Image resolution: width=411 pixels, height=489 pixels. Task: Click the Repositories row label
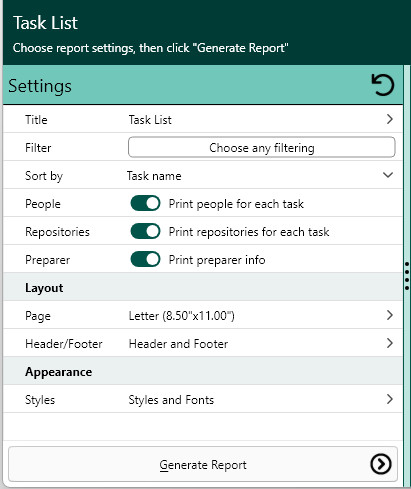(57, 232)
